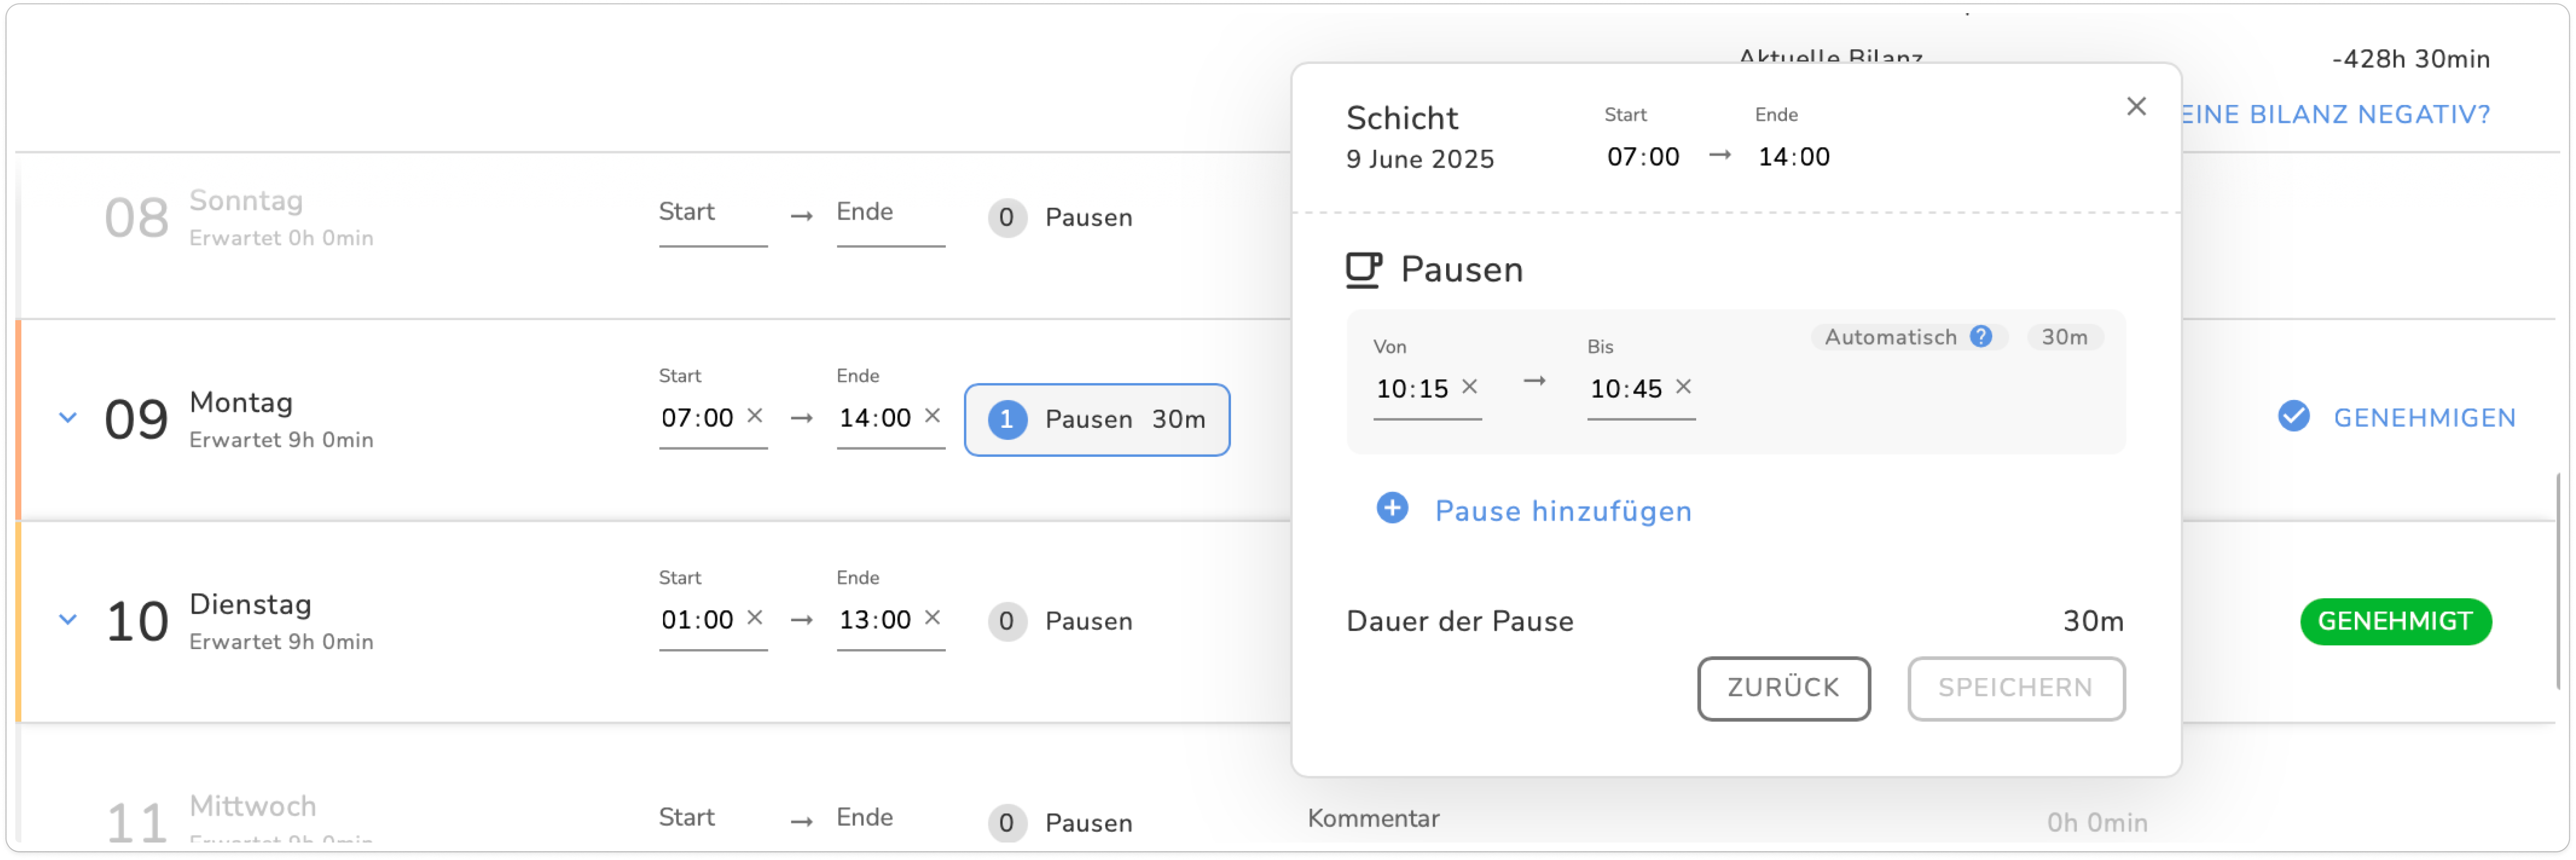2576x860 pixels.
Task: Clear Tuesday's 01:00 start time
Action: click(755, 617)
